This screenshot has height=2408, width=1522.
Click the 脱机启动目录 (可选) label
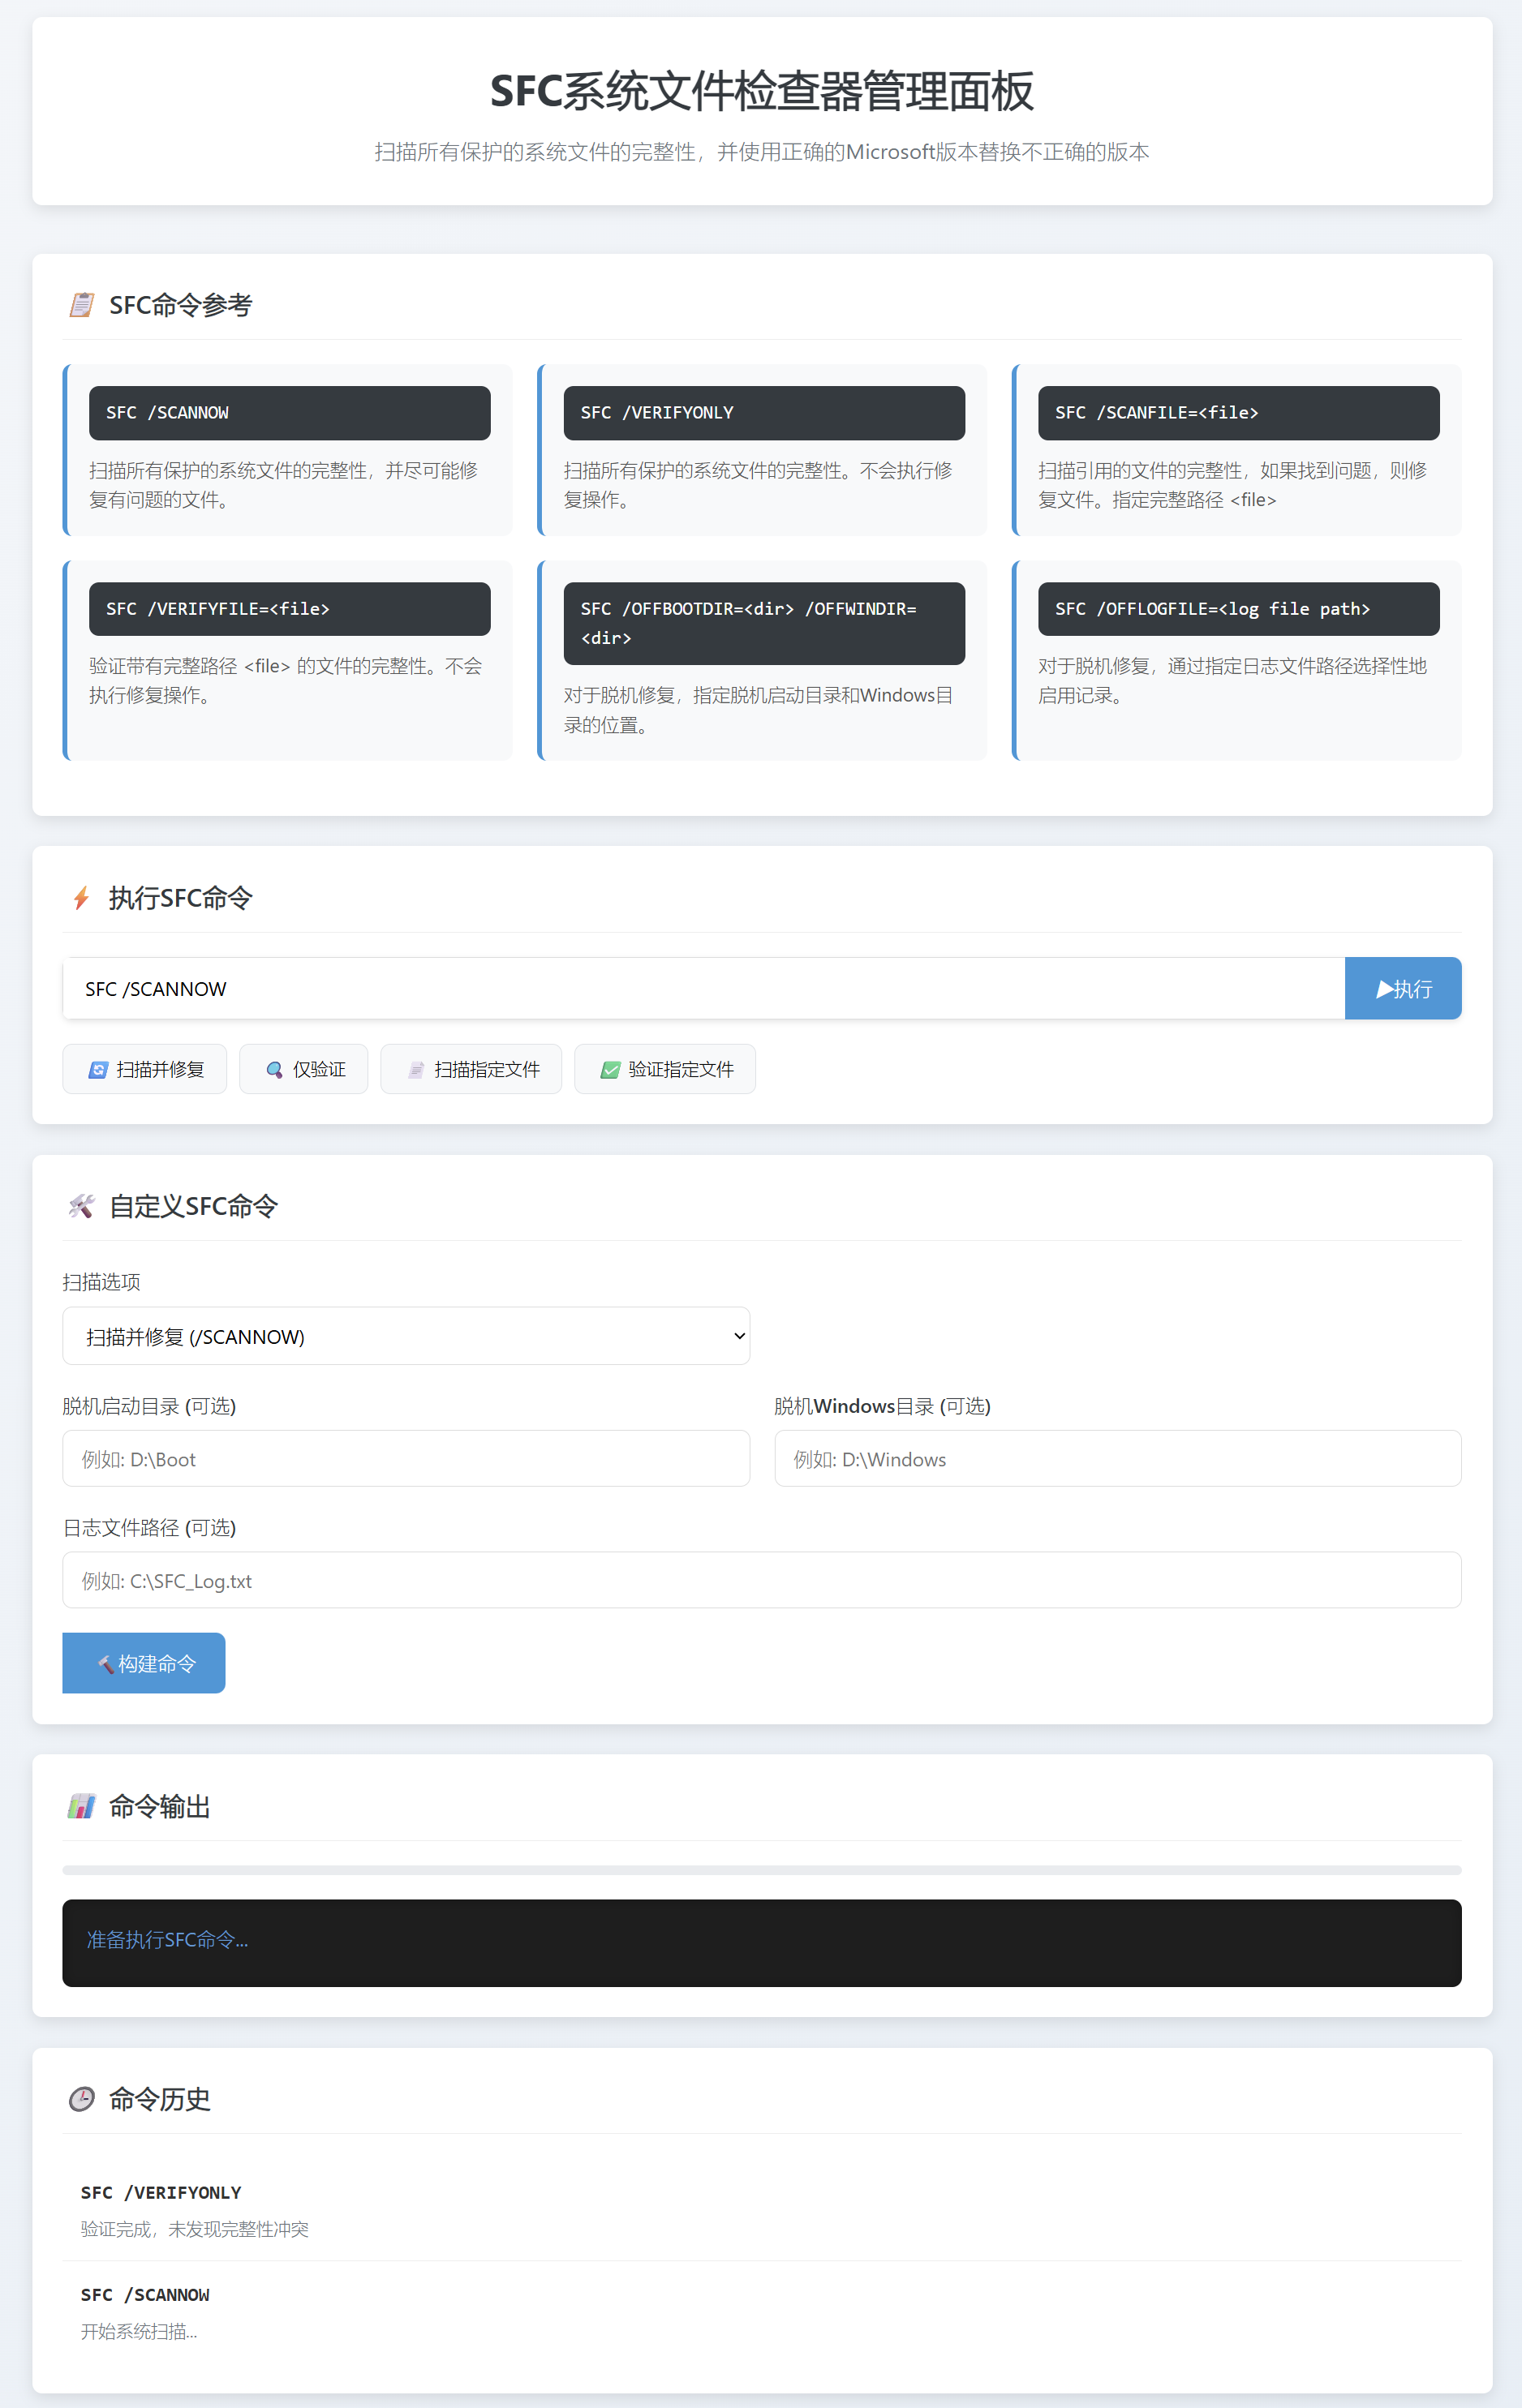(x=149, y=1406)
